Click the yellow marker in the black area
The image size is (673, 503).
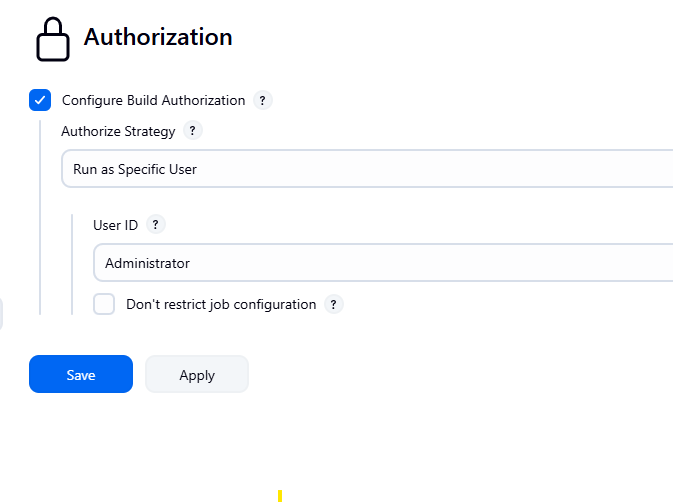[280, 496]
